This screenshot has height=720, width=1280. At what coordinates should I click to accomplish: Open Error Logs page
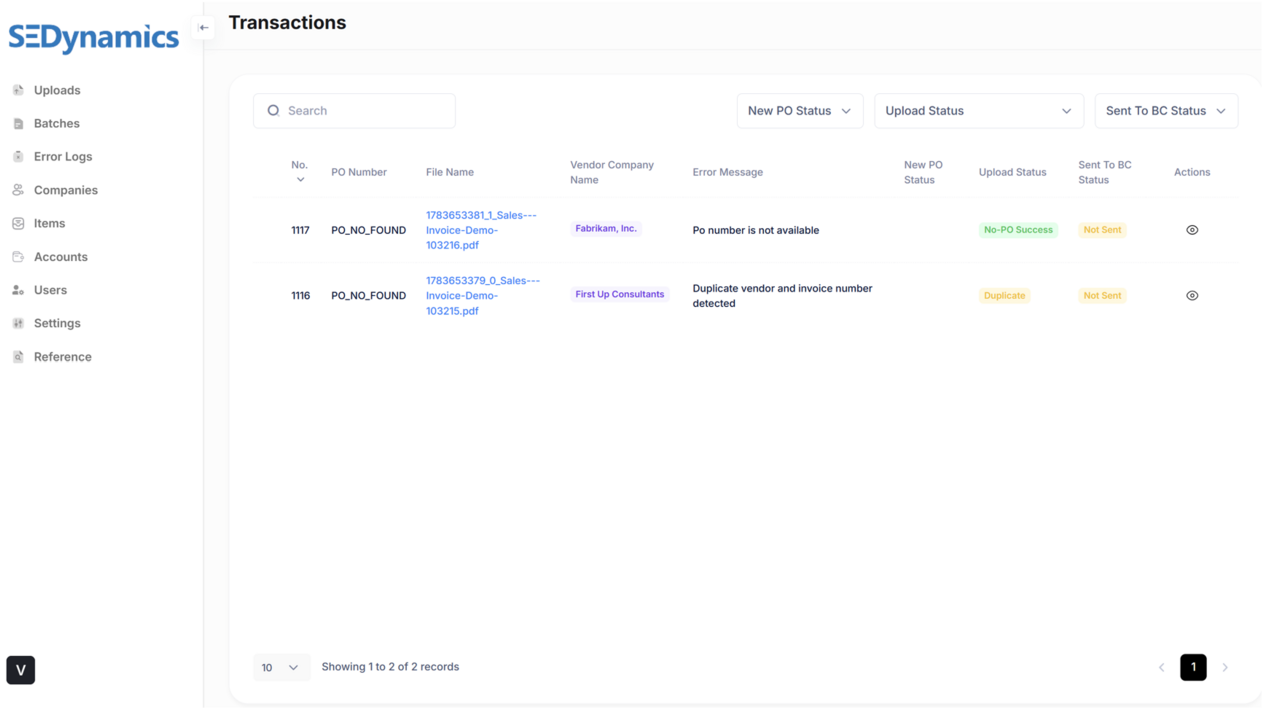coord(63,157)
